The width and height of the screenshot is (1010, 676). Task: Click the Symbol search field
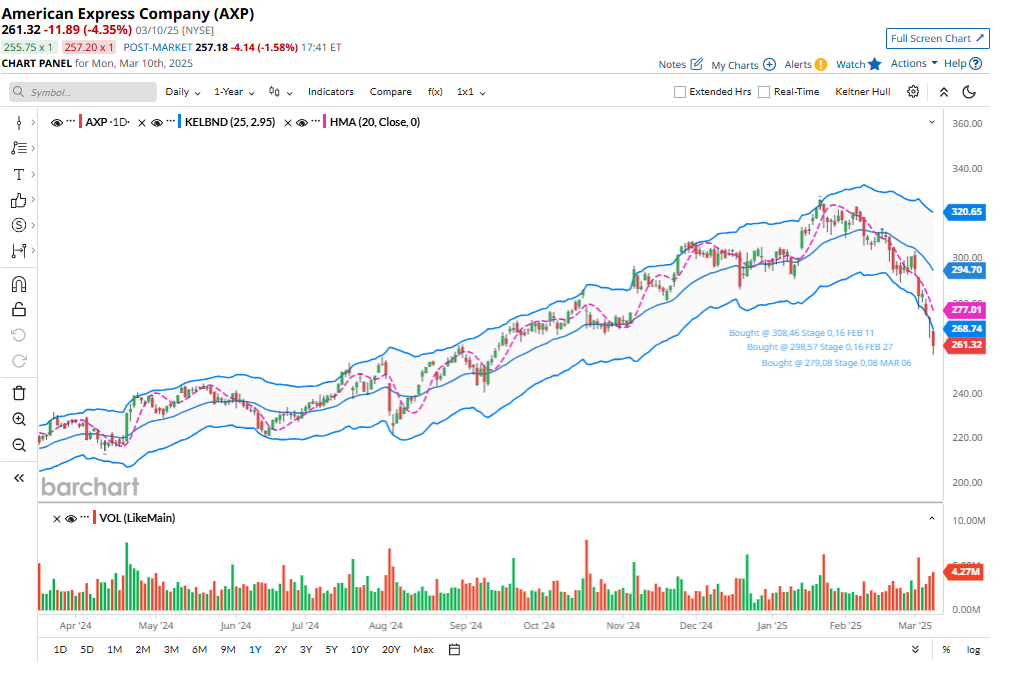coord(83,92)
